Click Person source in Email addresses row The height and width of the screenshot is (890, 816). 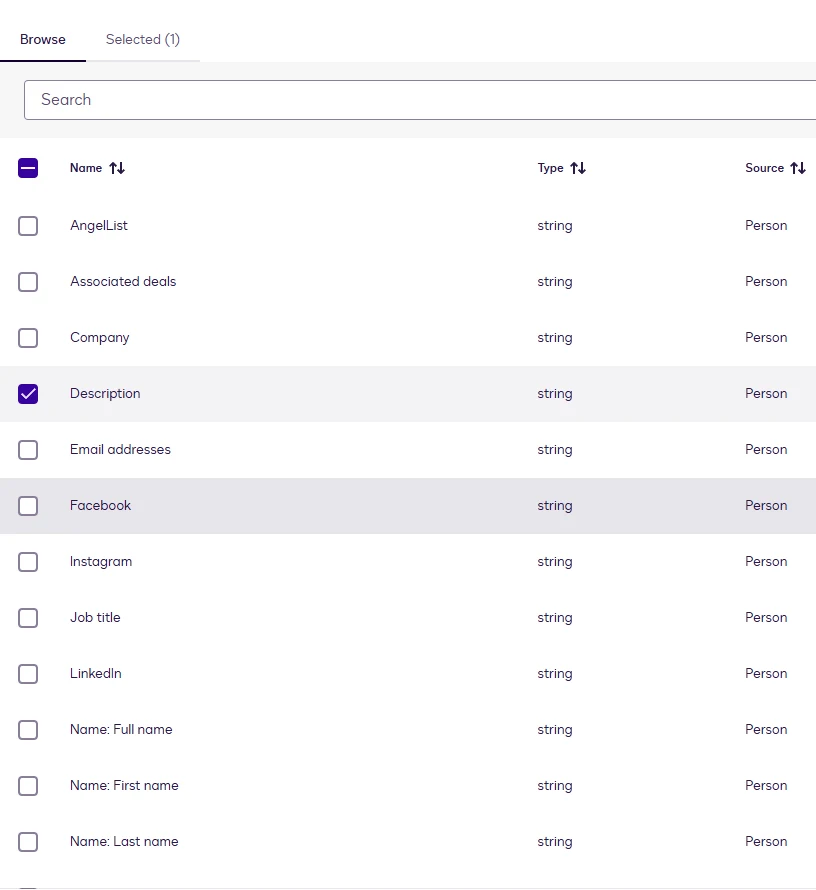tap(766, 450)
